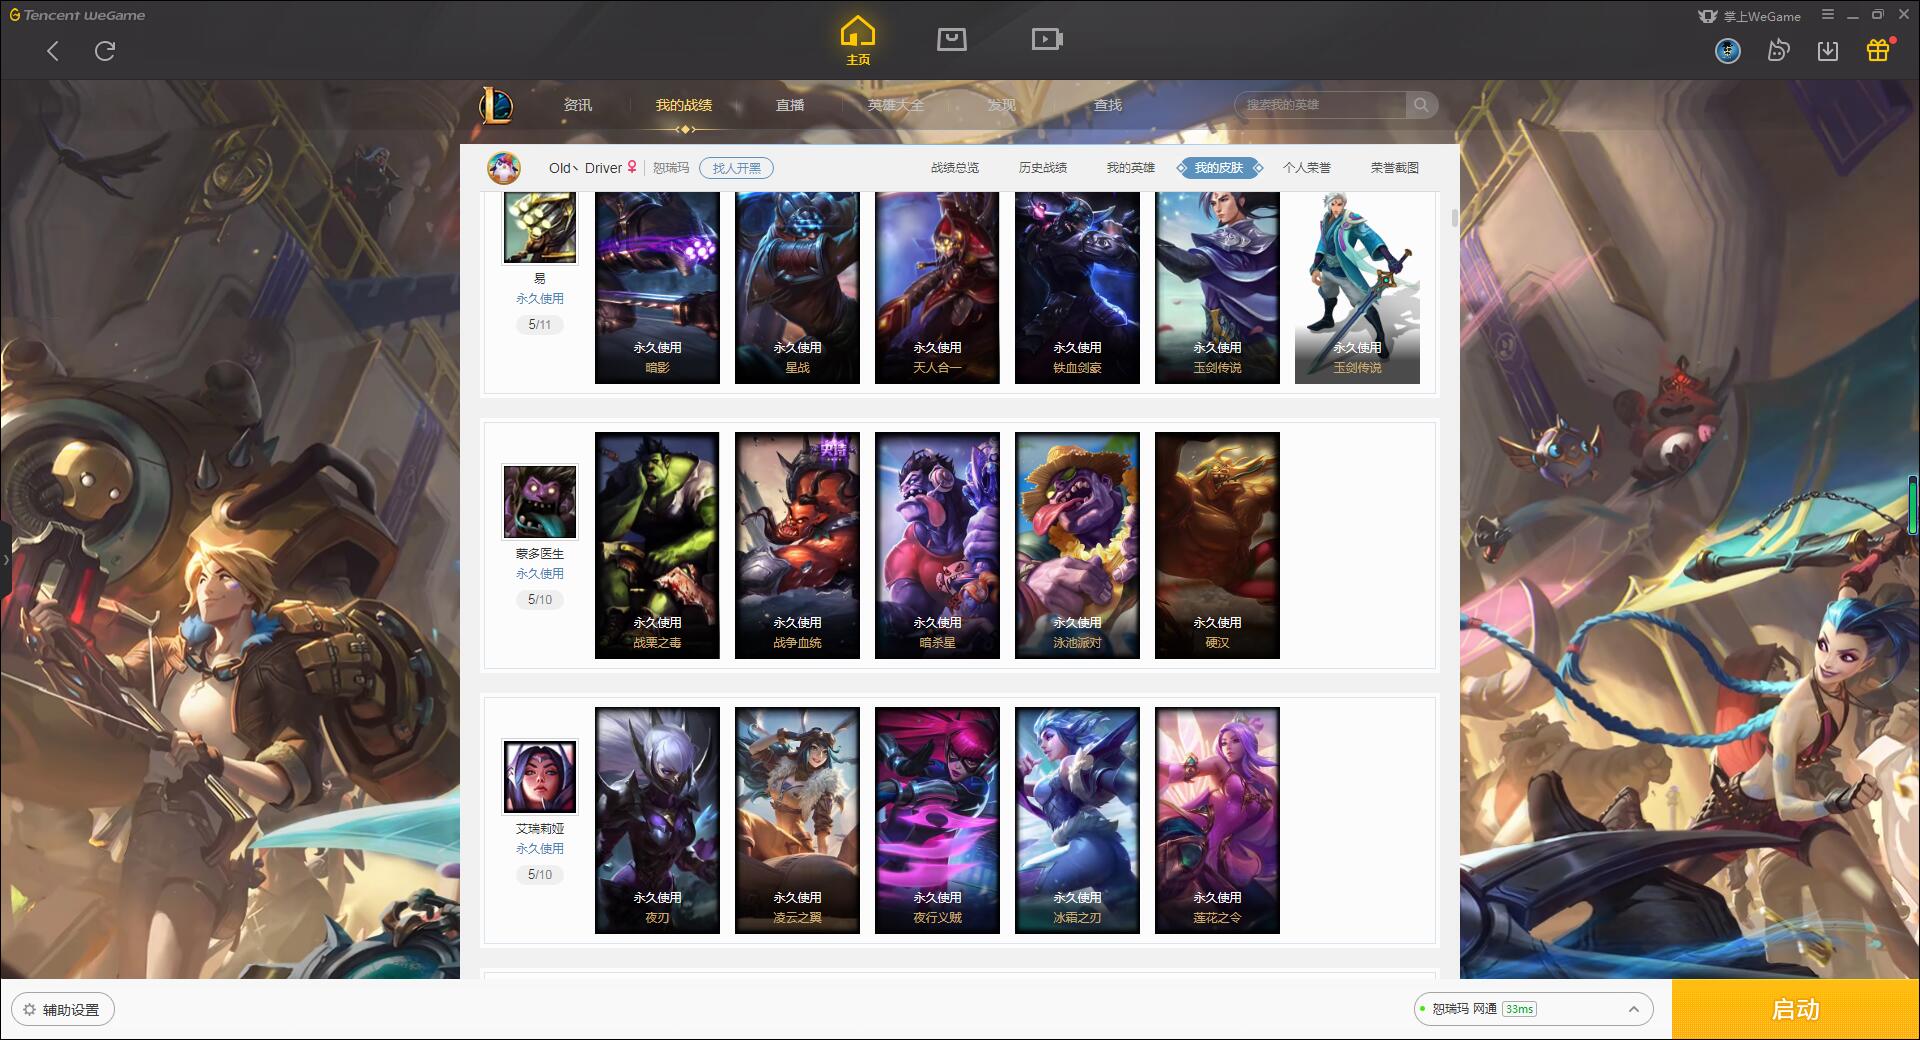Click the 蒙多医生 champion portrait

[540, 502]
